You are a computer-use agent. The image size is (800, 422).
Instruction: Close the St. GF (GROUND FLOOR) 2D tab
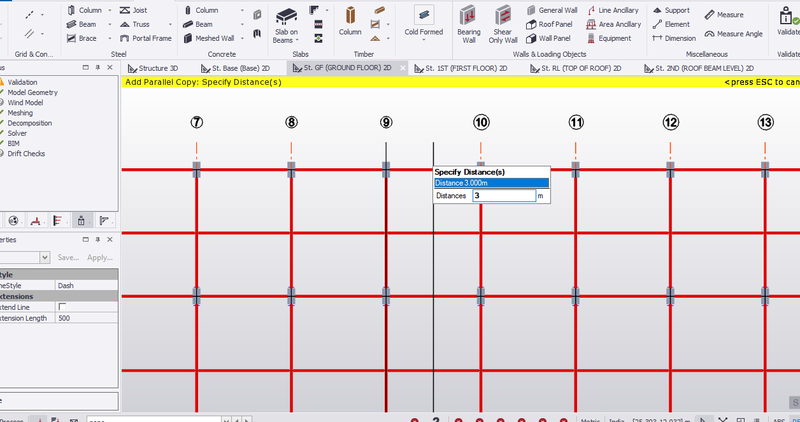pos(403,68)
